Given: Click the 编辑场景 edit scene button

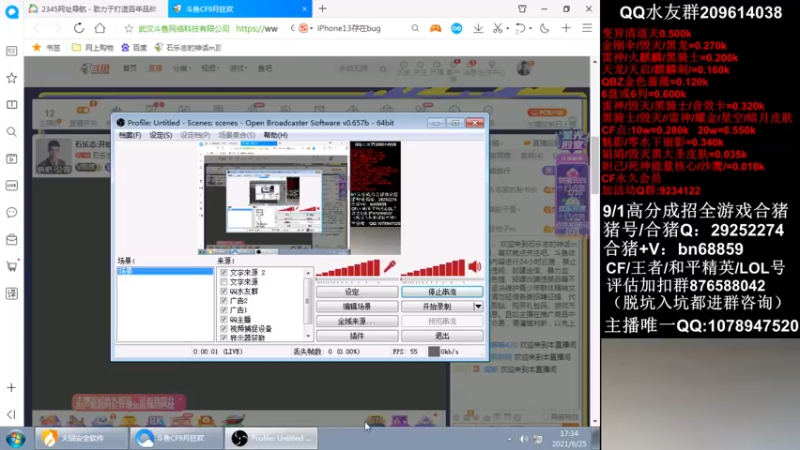Looking at the screenshot, I should click(357, 307).
